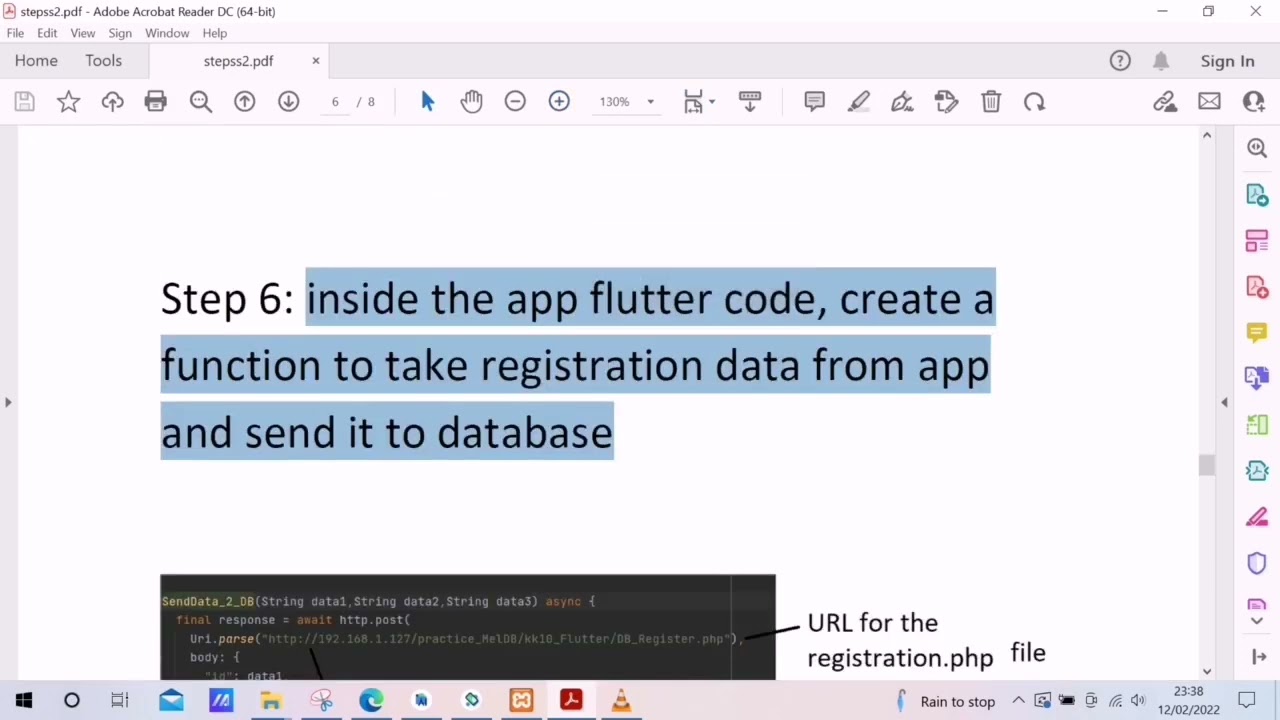Open the pink Organize Pages tool
Screen dimensions: 1280x720
tap(1257, 241)
